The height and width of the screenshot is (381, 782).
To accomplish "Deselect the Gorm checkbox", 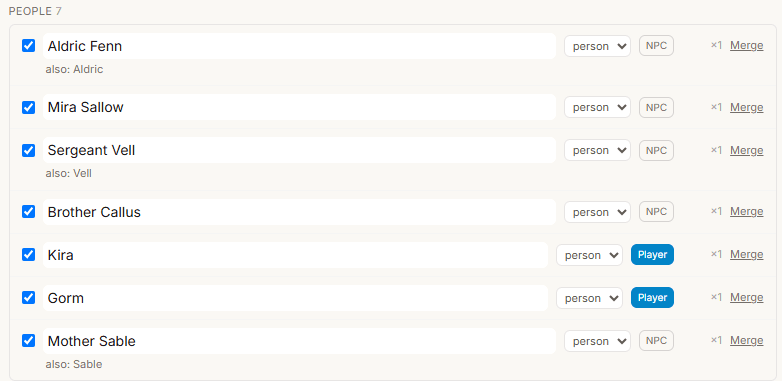I will pyautogui.click(x=28, y=298).
